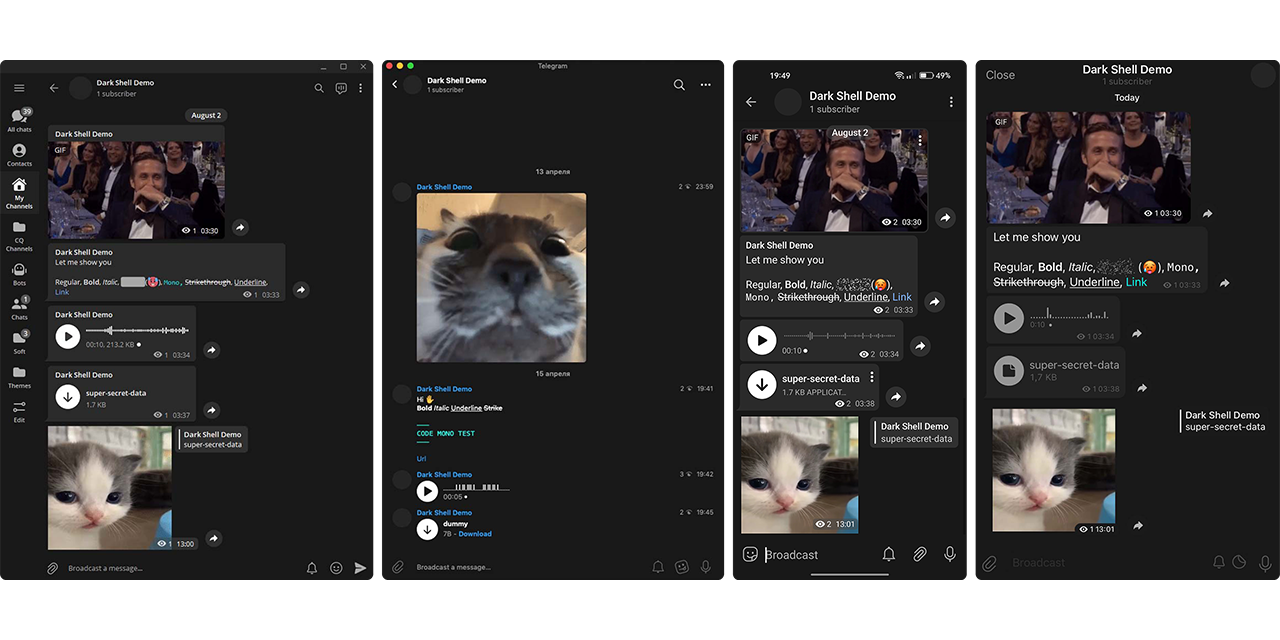The height and width of the screenshot is (640, 1280).
Task: Open options dots on Android super-secret-data file
Action: [x=872, y=377]
